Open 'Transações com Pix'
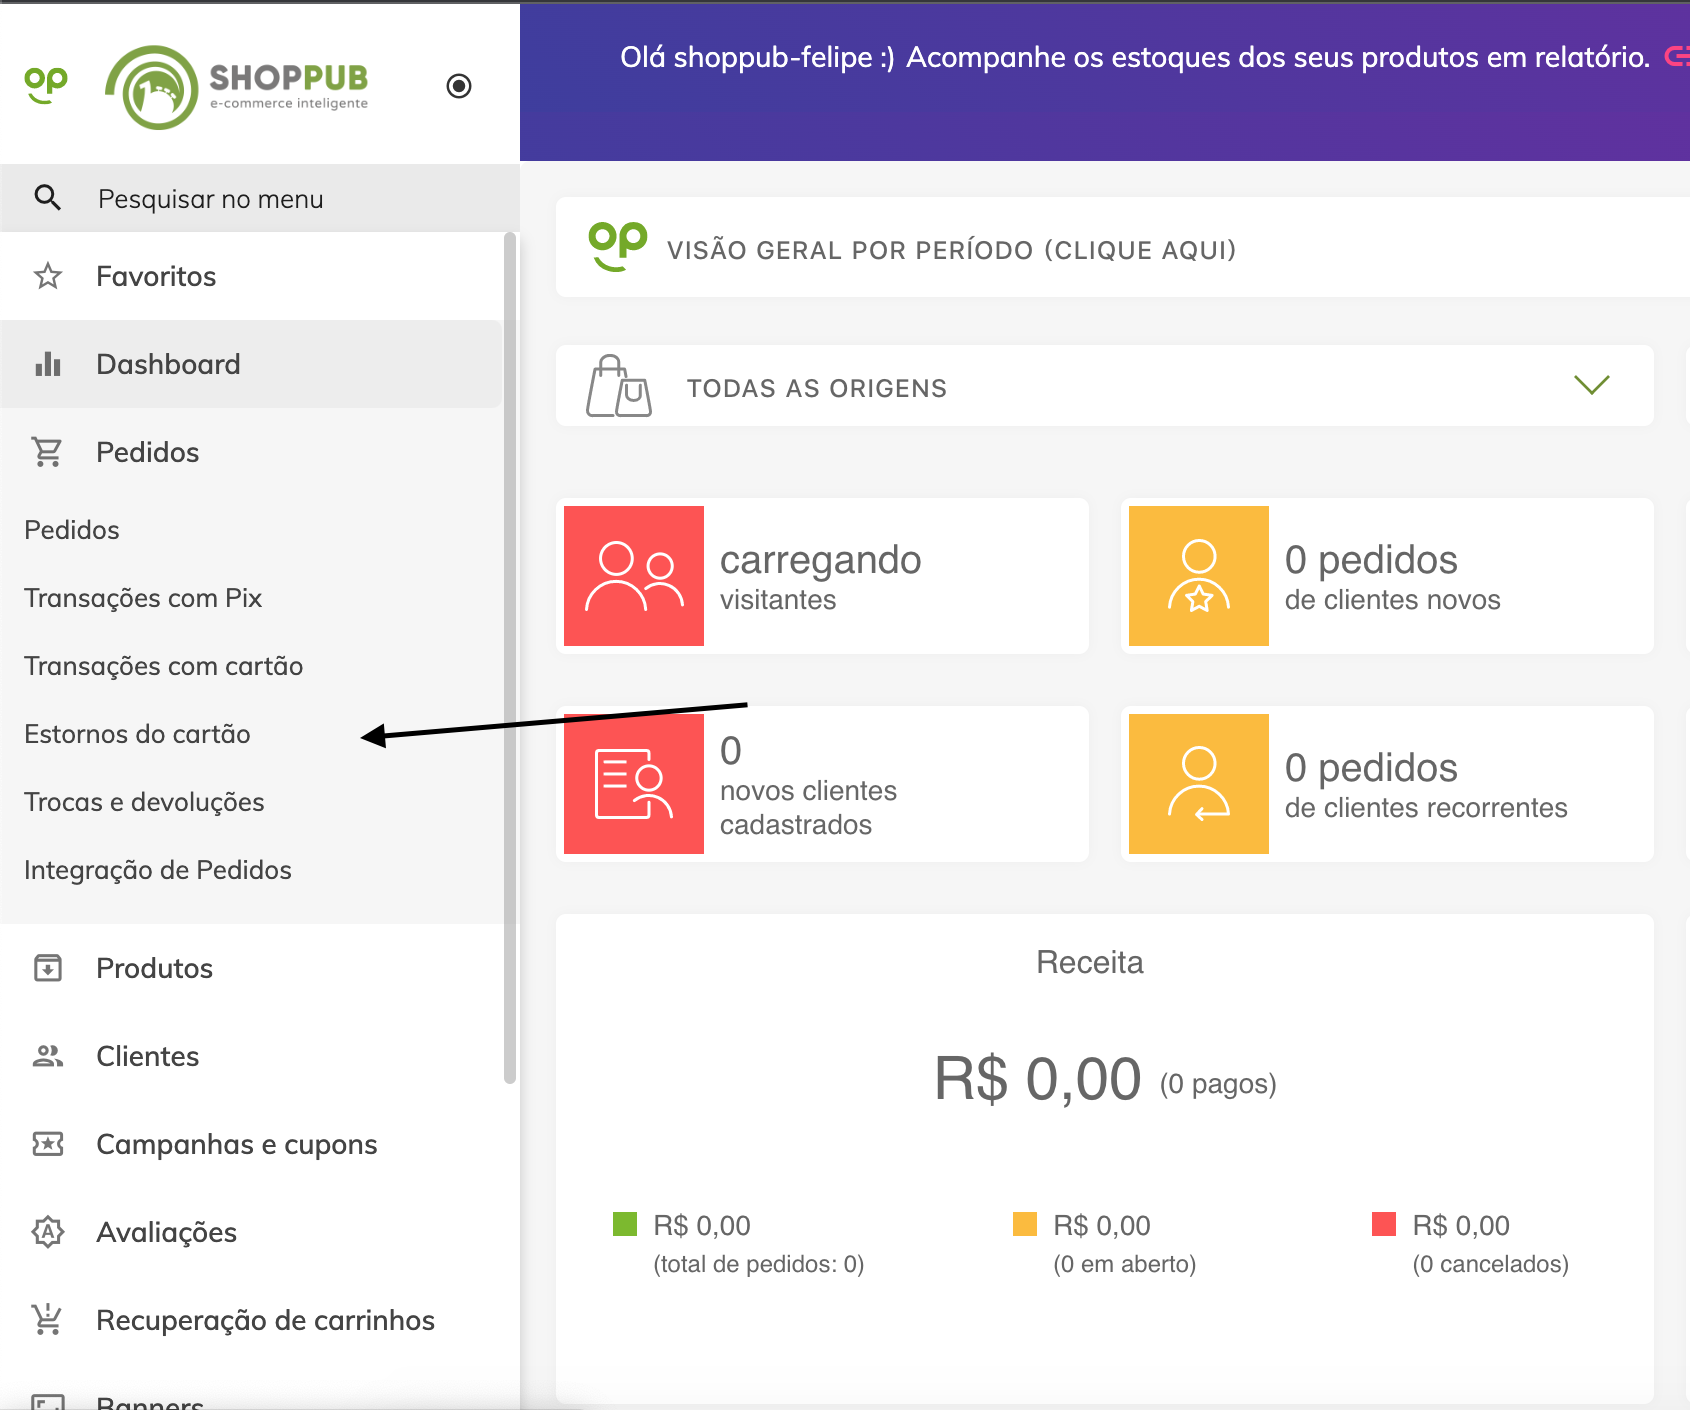 coord(143,598)
